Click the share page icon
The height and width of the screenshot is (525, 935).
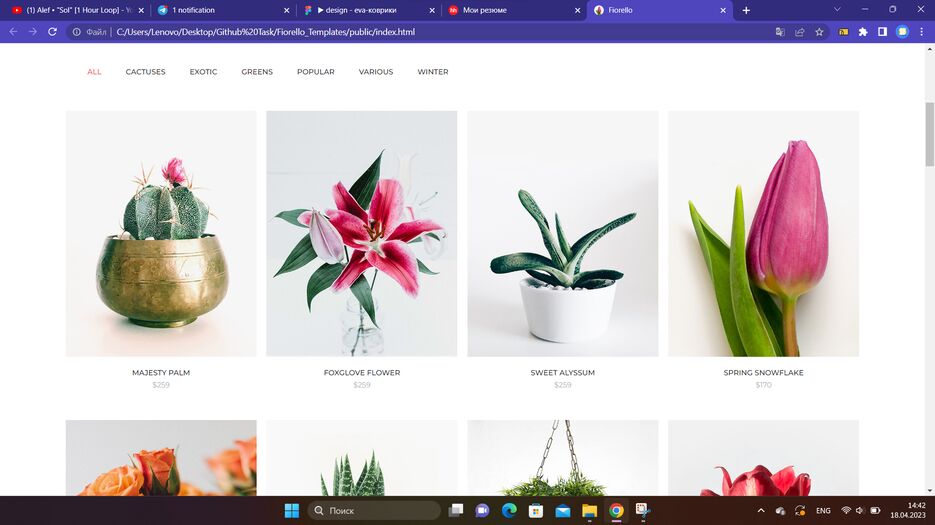(x=800, y=32)
